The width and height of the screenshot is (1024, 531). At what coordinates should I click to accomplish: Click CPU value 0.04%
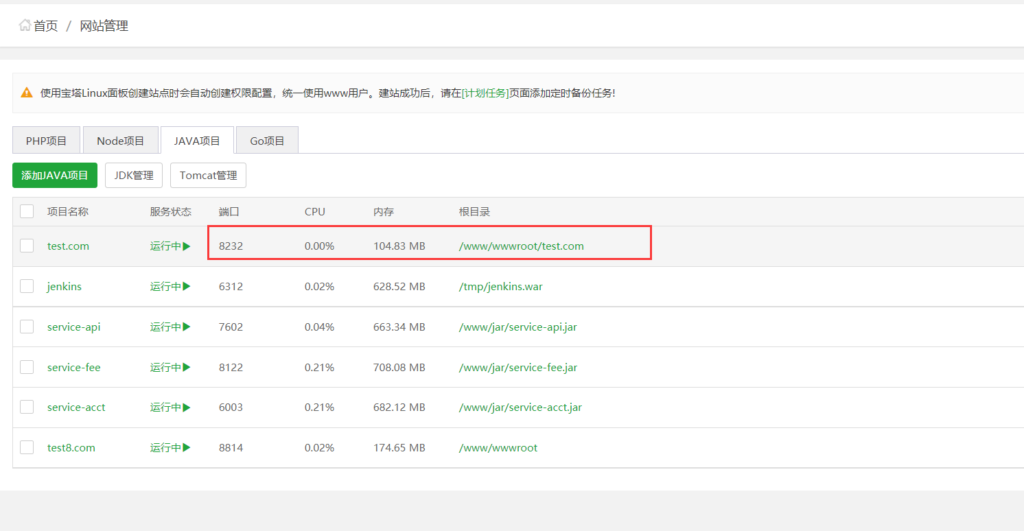pyautogui.click(x=319, y=327)
